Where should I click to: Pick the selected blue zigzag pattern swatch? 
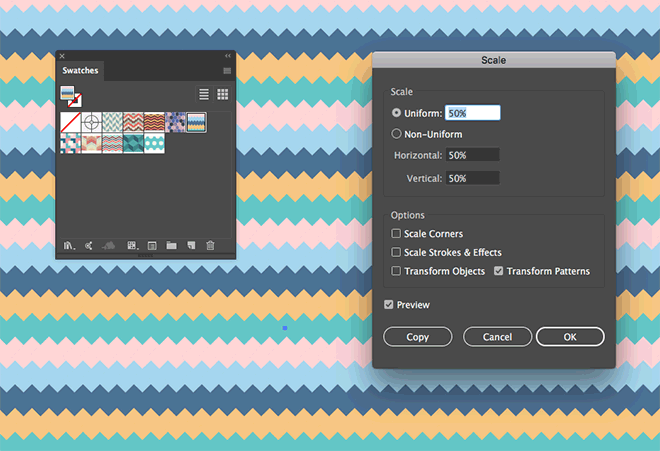196,123
